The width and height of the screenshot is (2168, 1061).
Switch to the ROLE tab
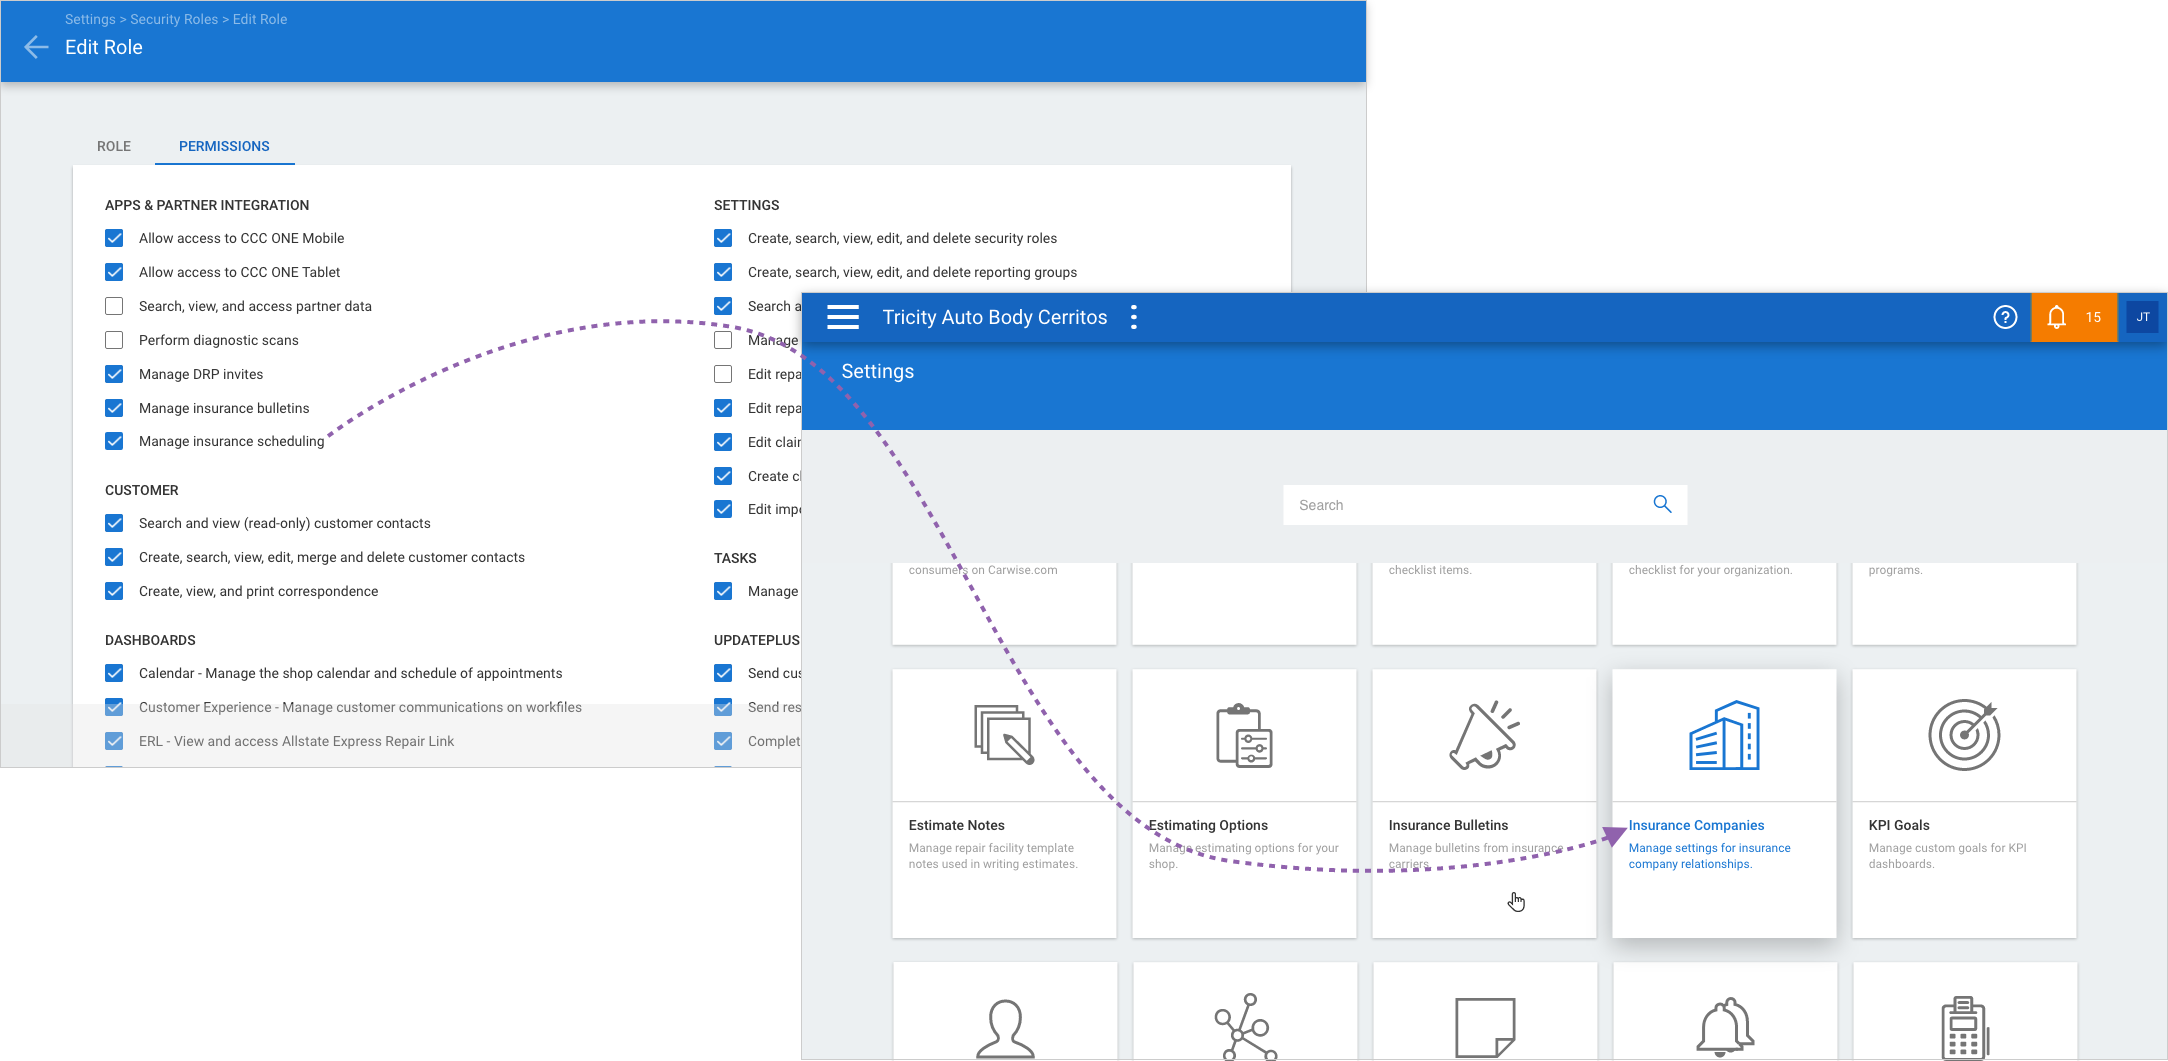[114, 146]
